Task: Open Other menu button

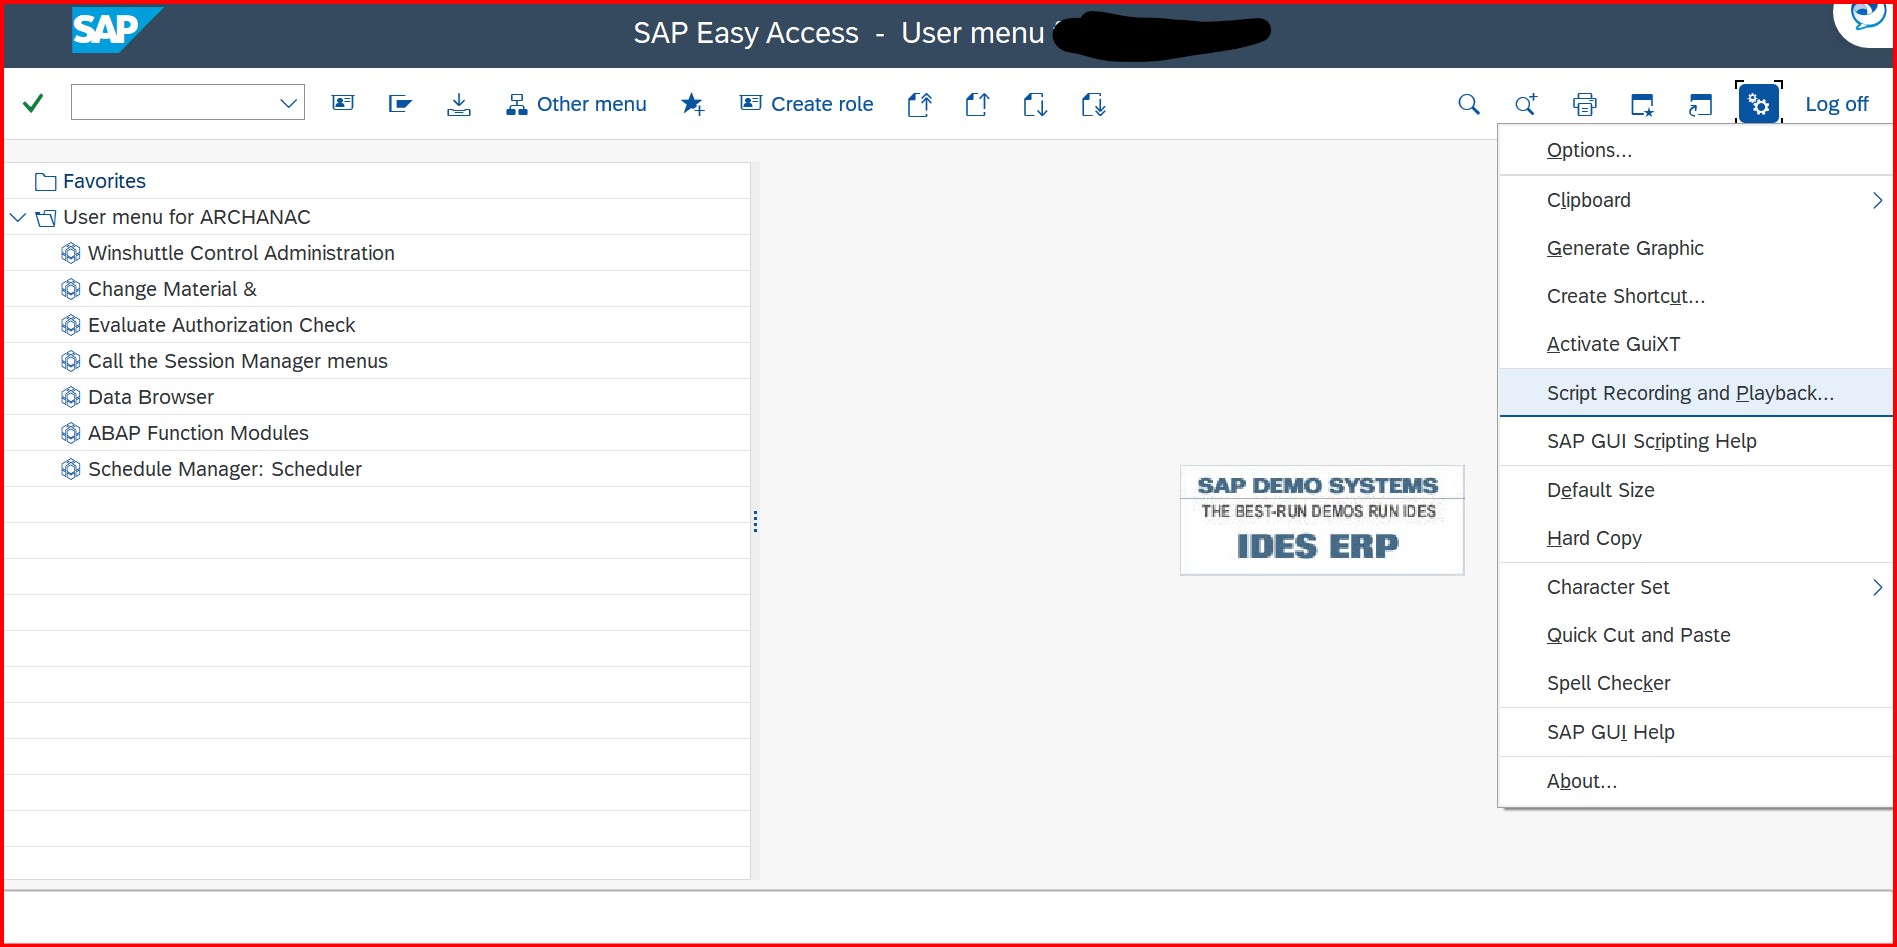Action: point(576,104)
